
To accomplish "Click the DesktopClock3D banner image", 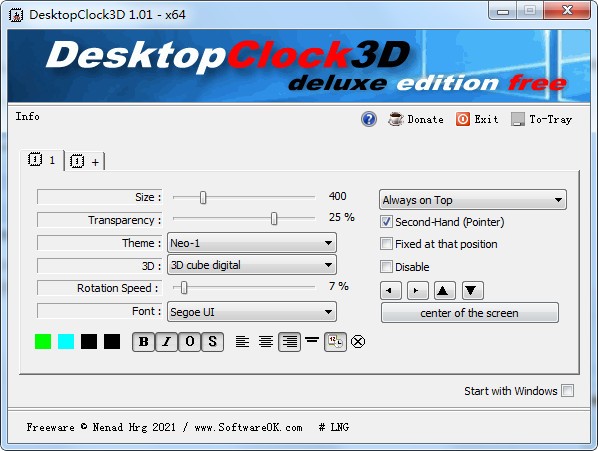I will (x=299, y=66).
